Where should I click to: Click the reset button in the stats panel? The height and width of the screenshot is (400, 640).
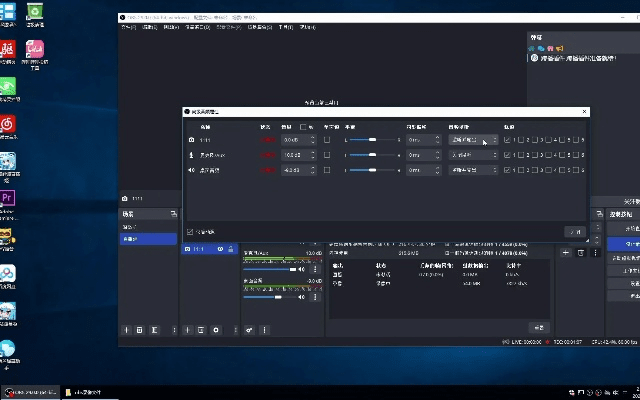539,327
